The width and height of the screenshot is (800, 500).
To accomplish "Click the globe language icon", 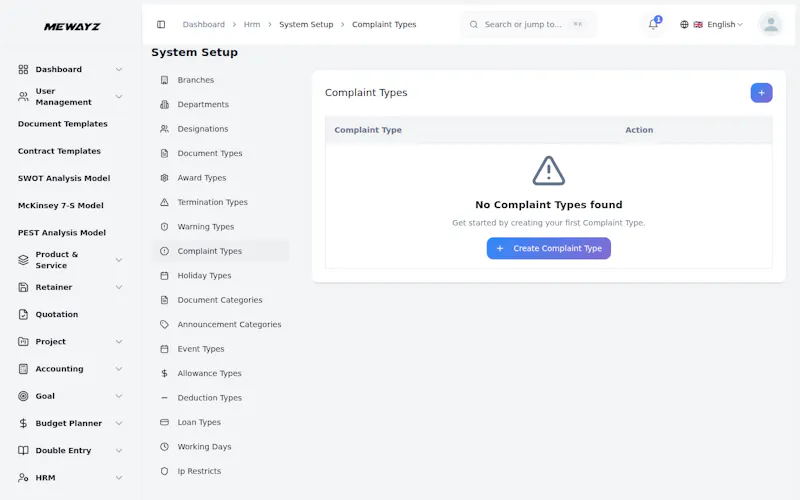I will pos(684,24).
